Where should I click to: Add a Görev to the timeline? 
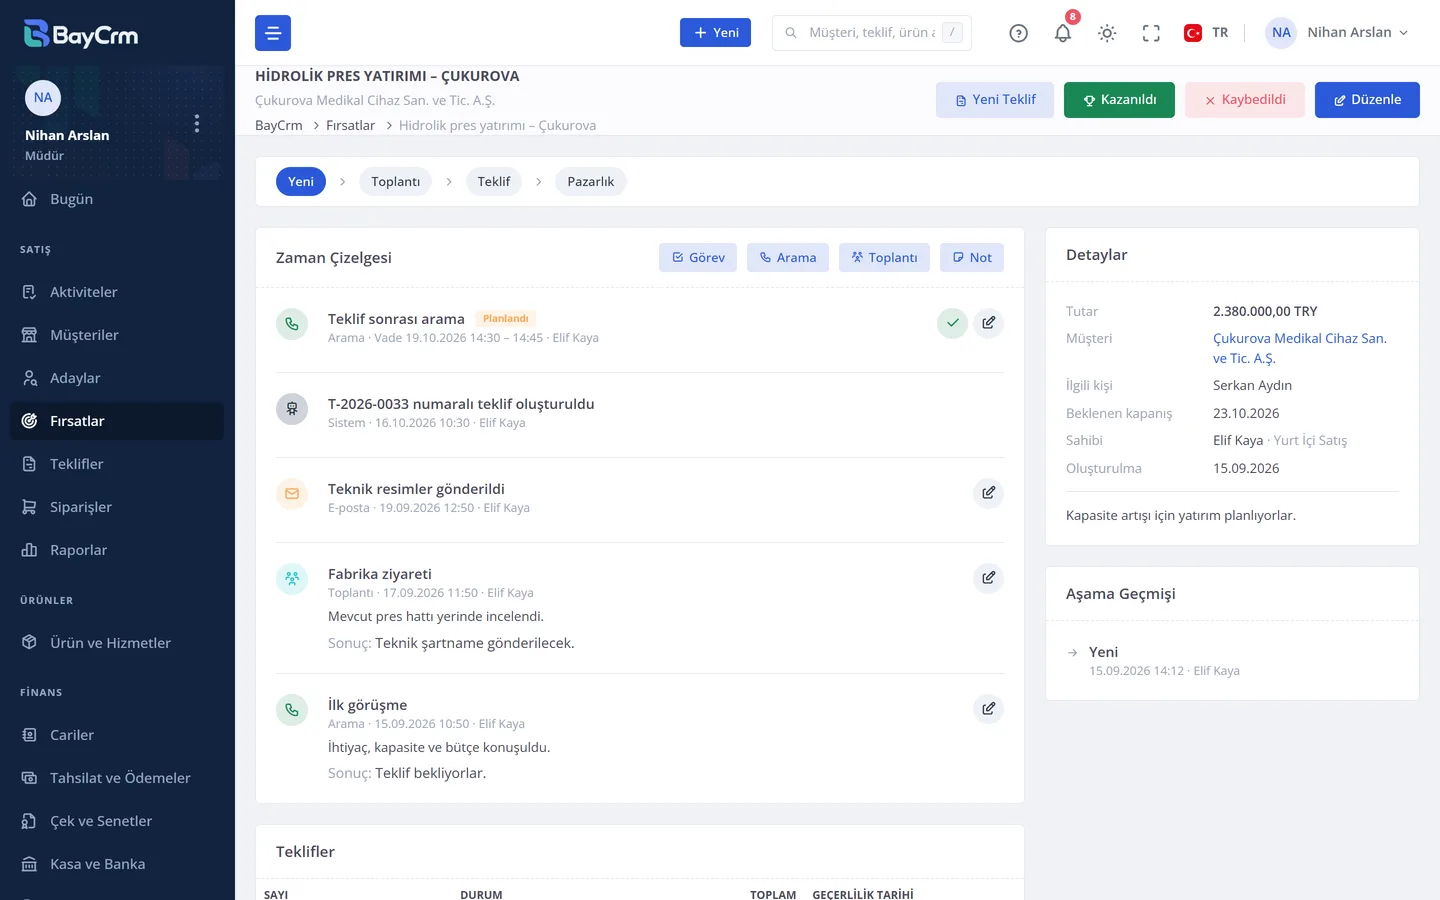click(698, 258)
